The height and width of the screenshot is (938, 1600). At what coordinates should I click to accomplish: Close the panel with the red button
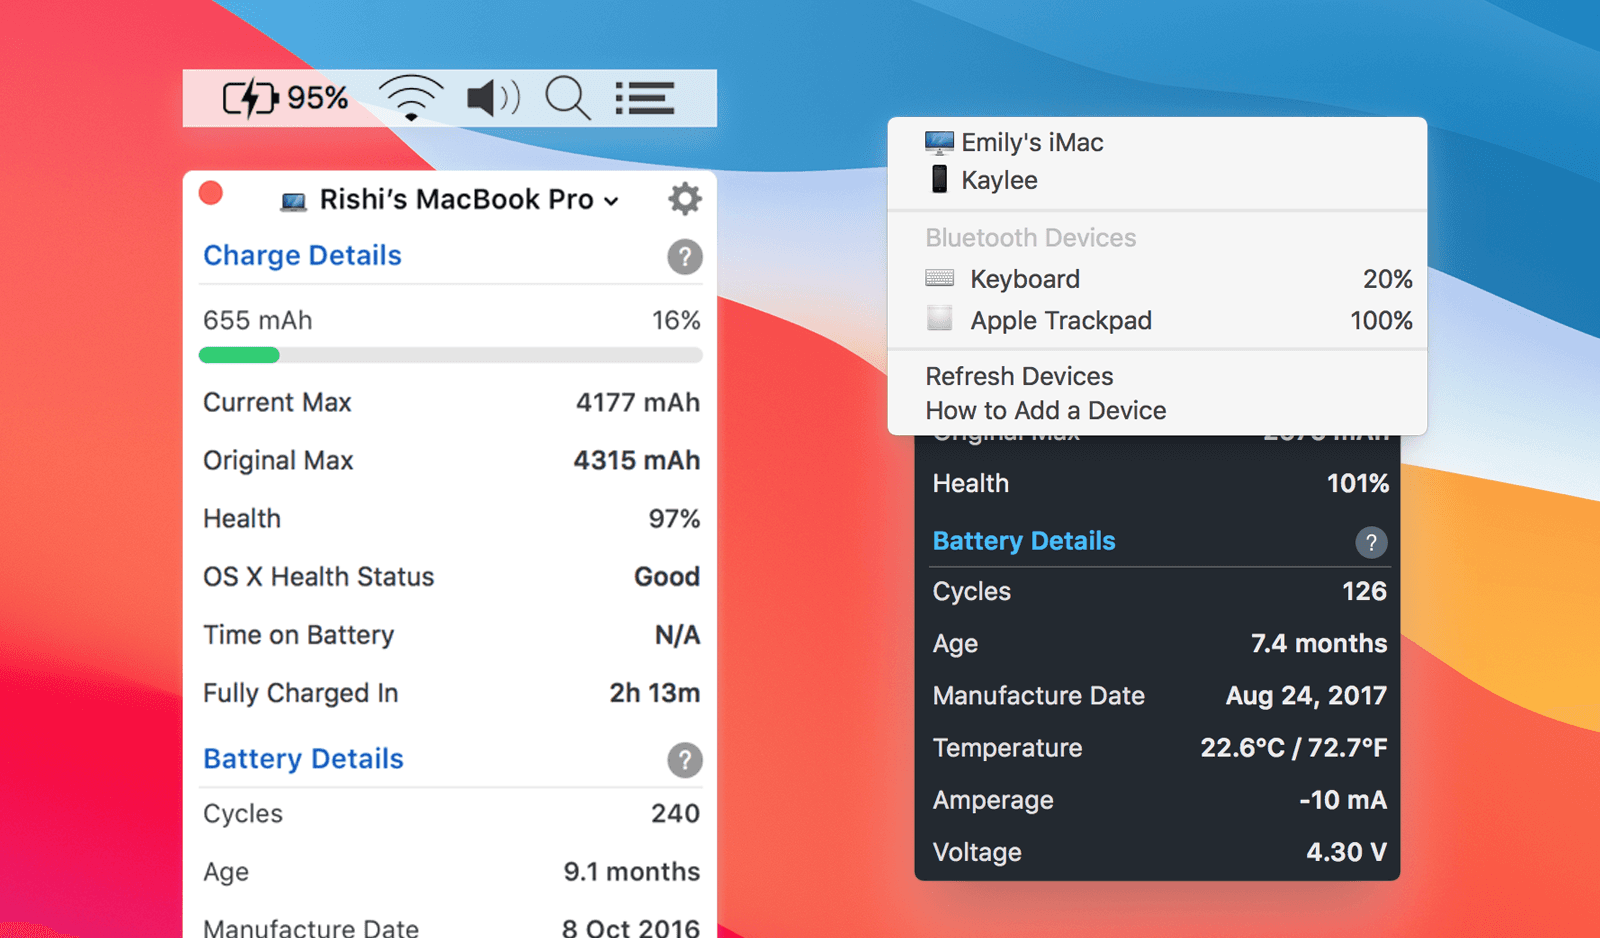pyautogui.click(x=211, y=193)
